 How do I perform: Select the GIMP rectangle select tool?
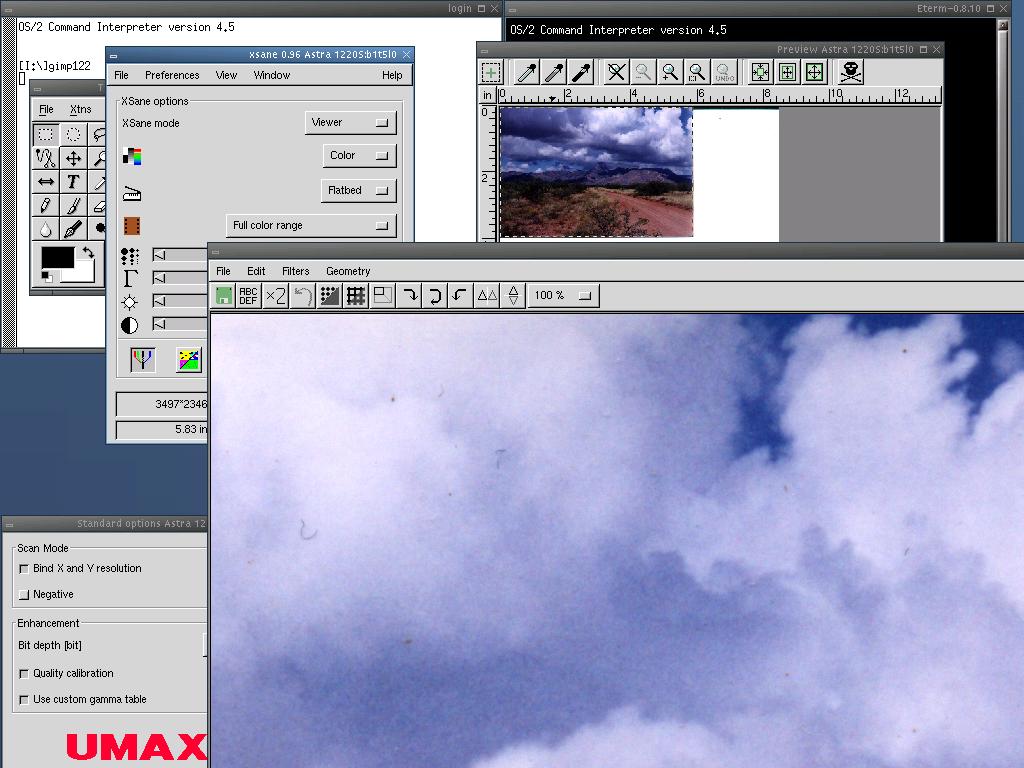coord(46,135)
